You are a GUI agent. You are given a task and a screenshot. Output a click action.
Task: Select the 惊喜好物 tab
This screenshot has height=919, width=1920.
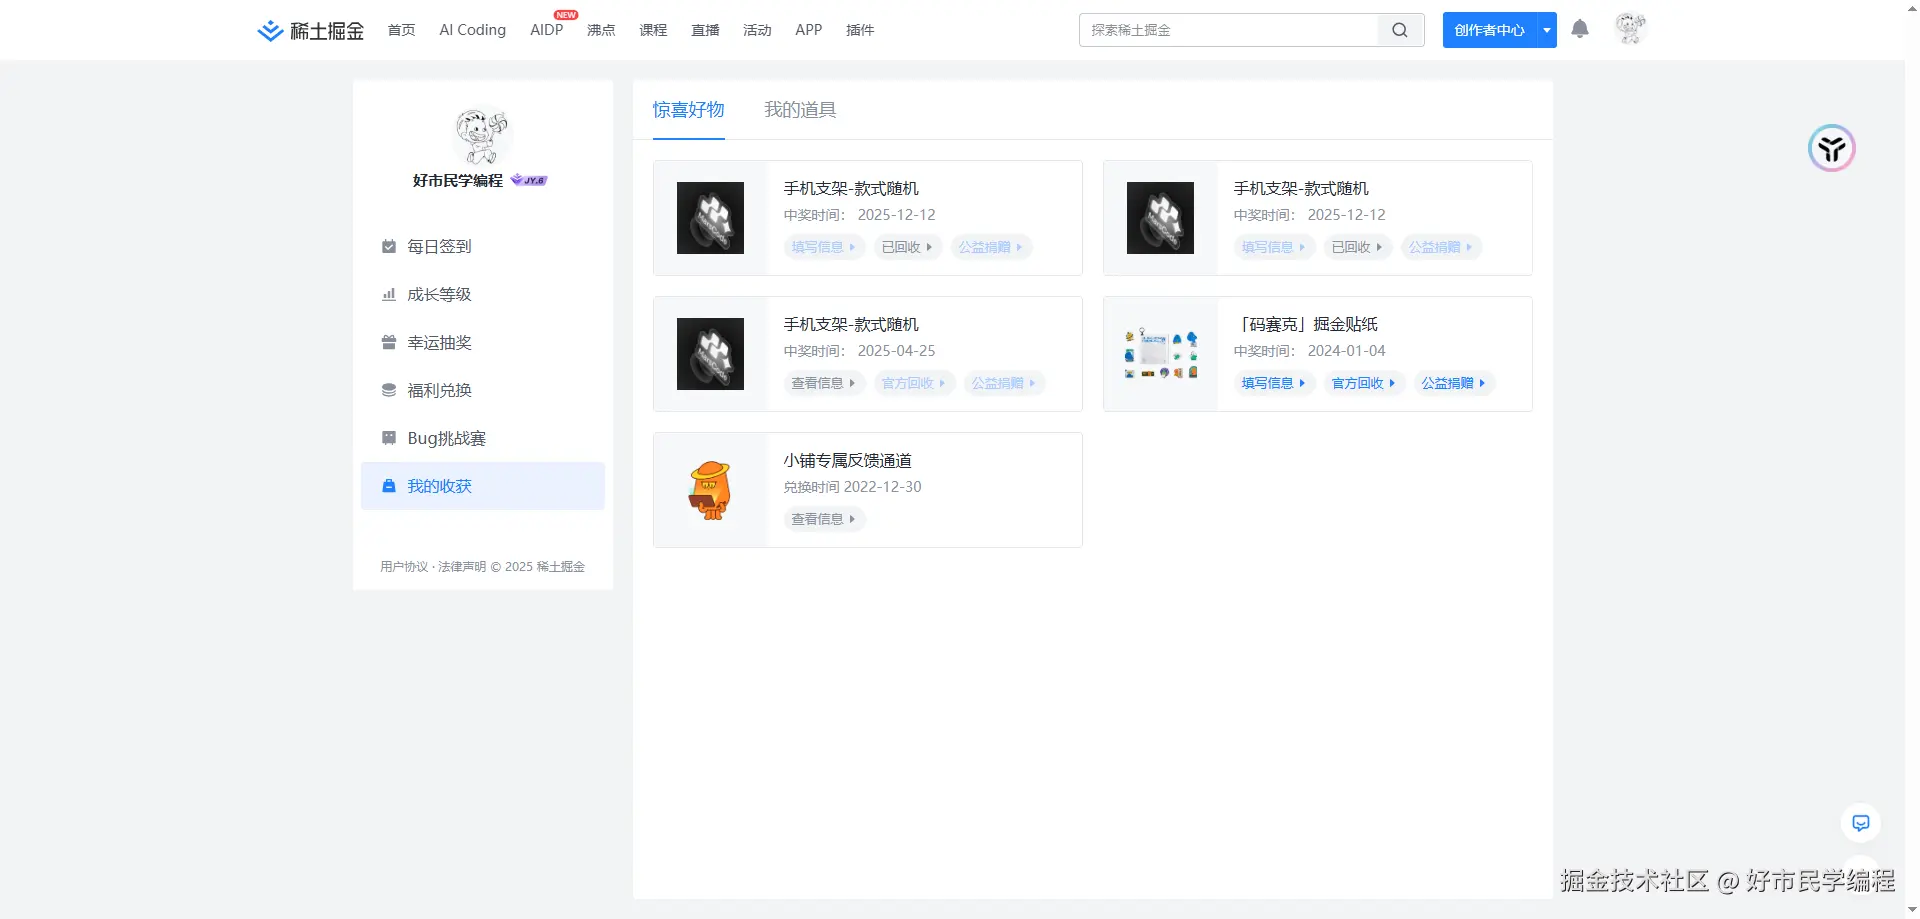tap(688, 110)
